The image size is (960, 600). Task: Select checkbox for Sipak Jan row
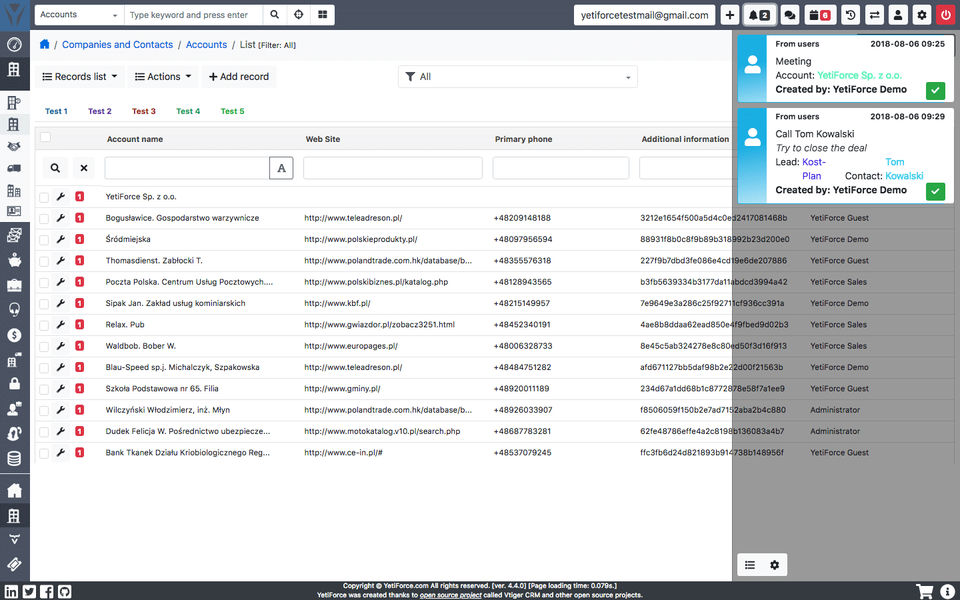tap(44, 304)
